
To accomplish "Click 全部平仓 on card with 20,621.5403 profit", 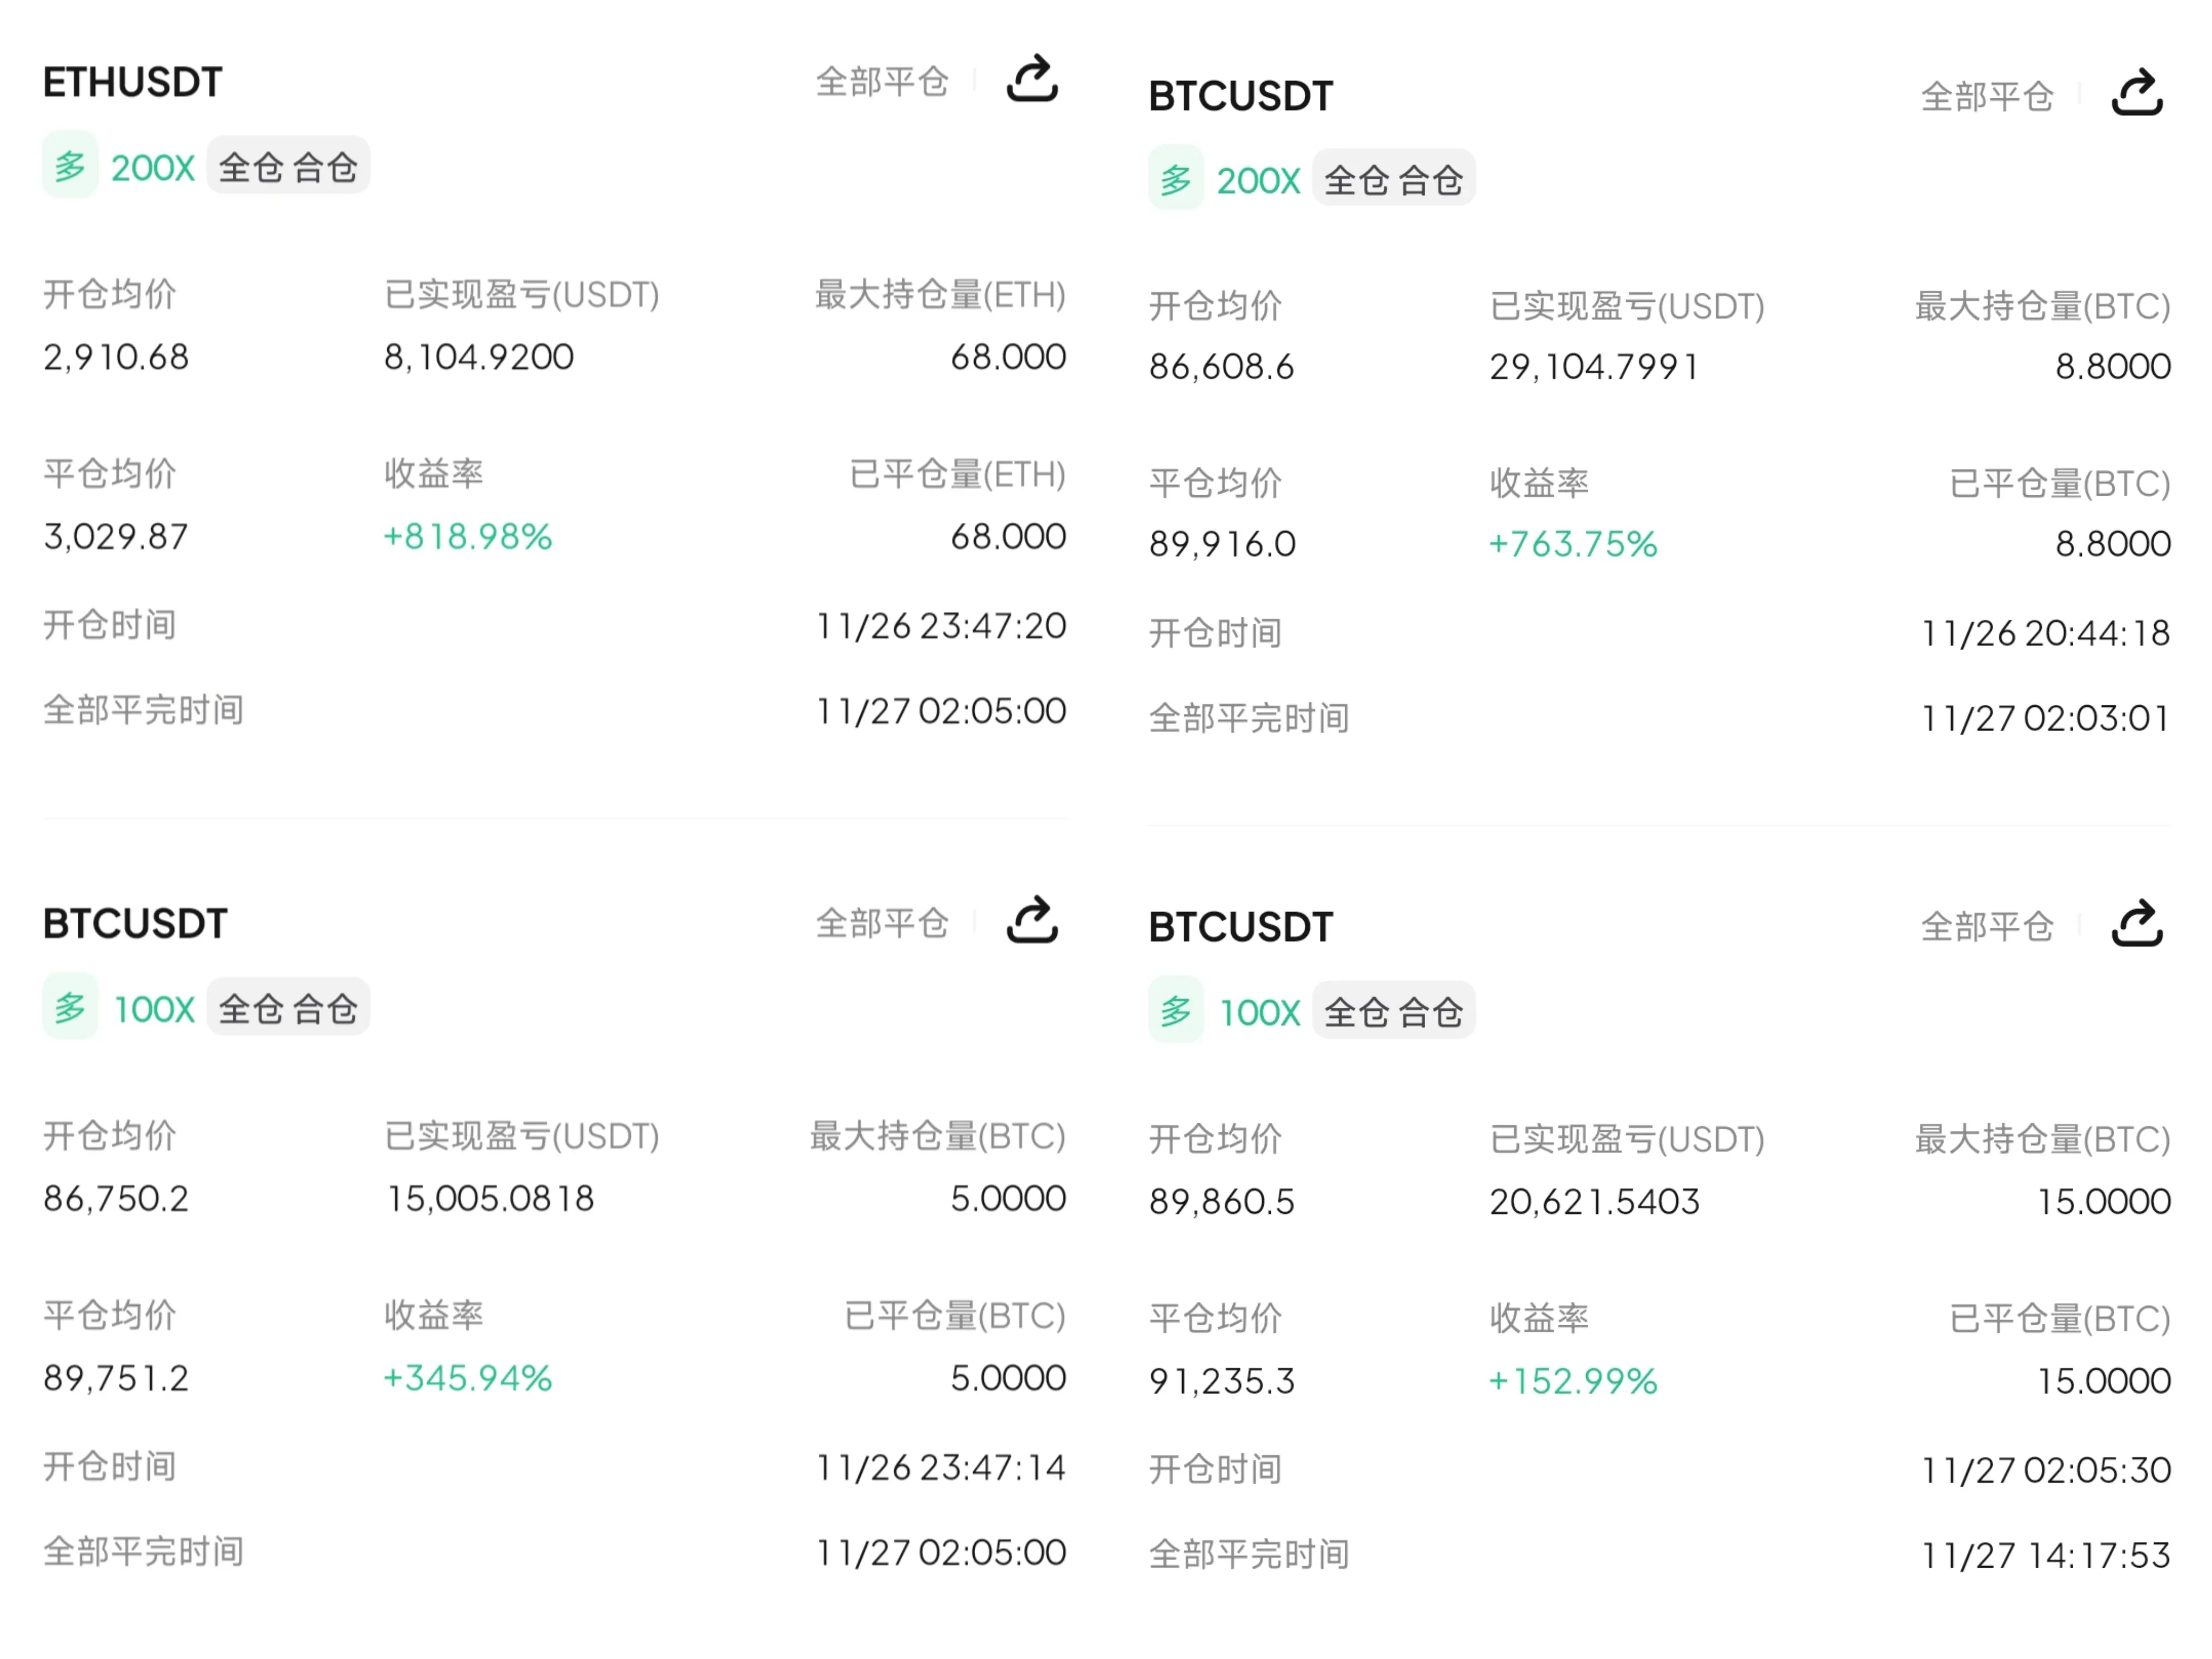I will 1986,926.
